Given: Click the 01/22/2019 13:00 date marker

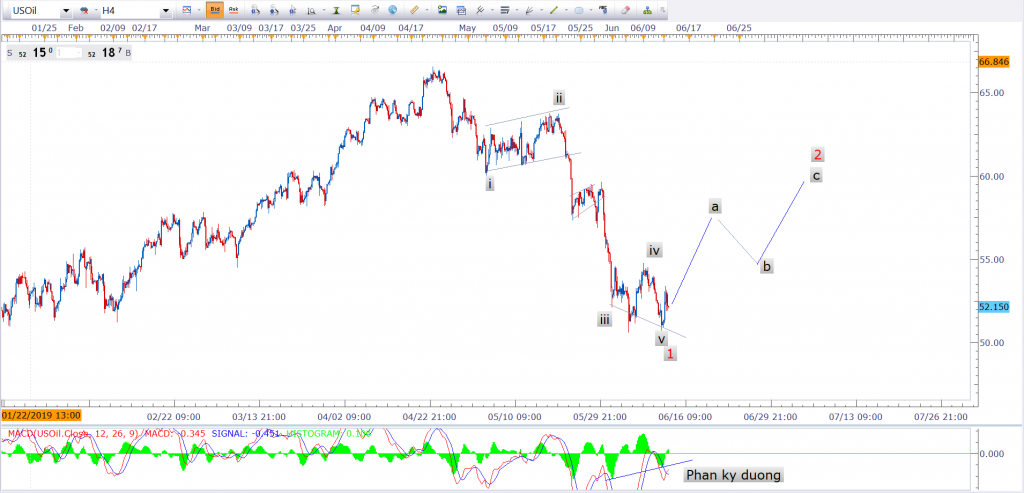Looking at the screenshot, I should pos(40,414).
